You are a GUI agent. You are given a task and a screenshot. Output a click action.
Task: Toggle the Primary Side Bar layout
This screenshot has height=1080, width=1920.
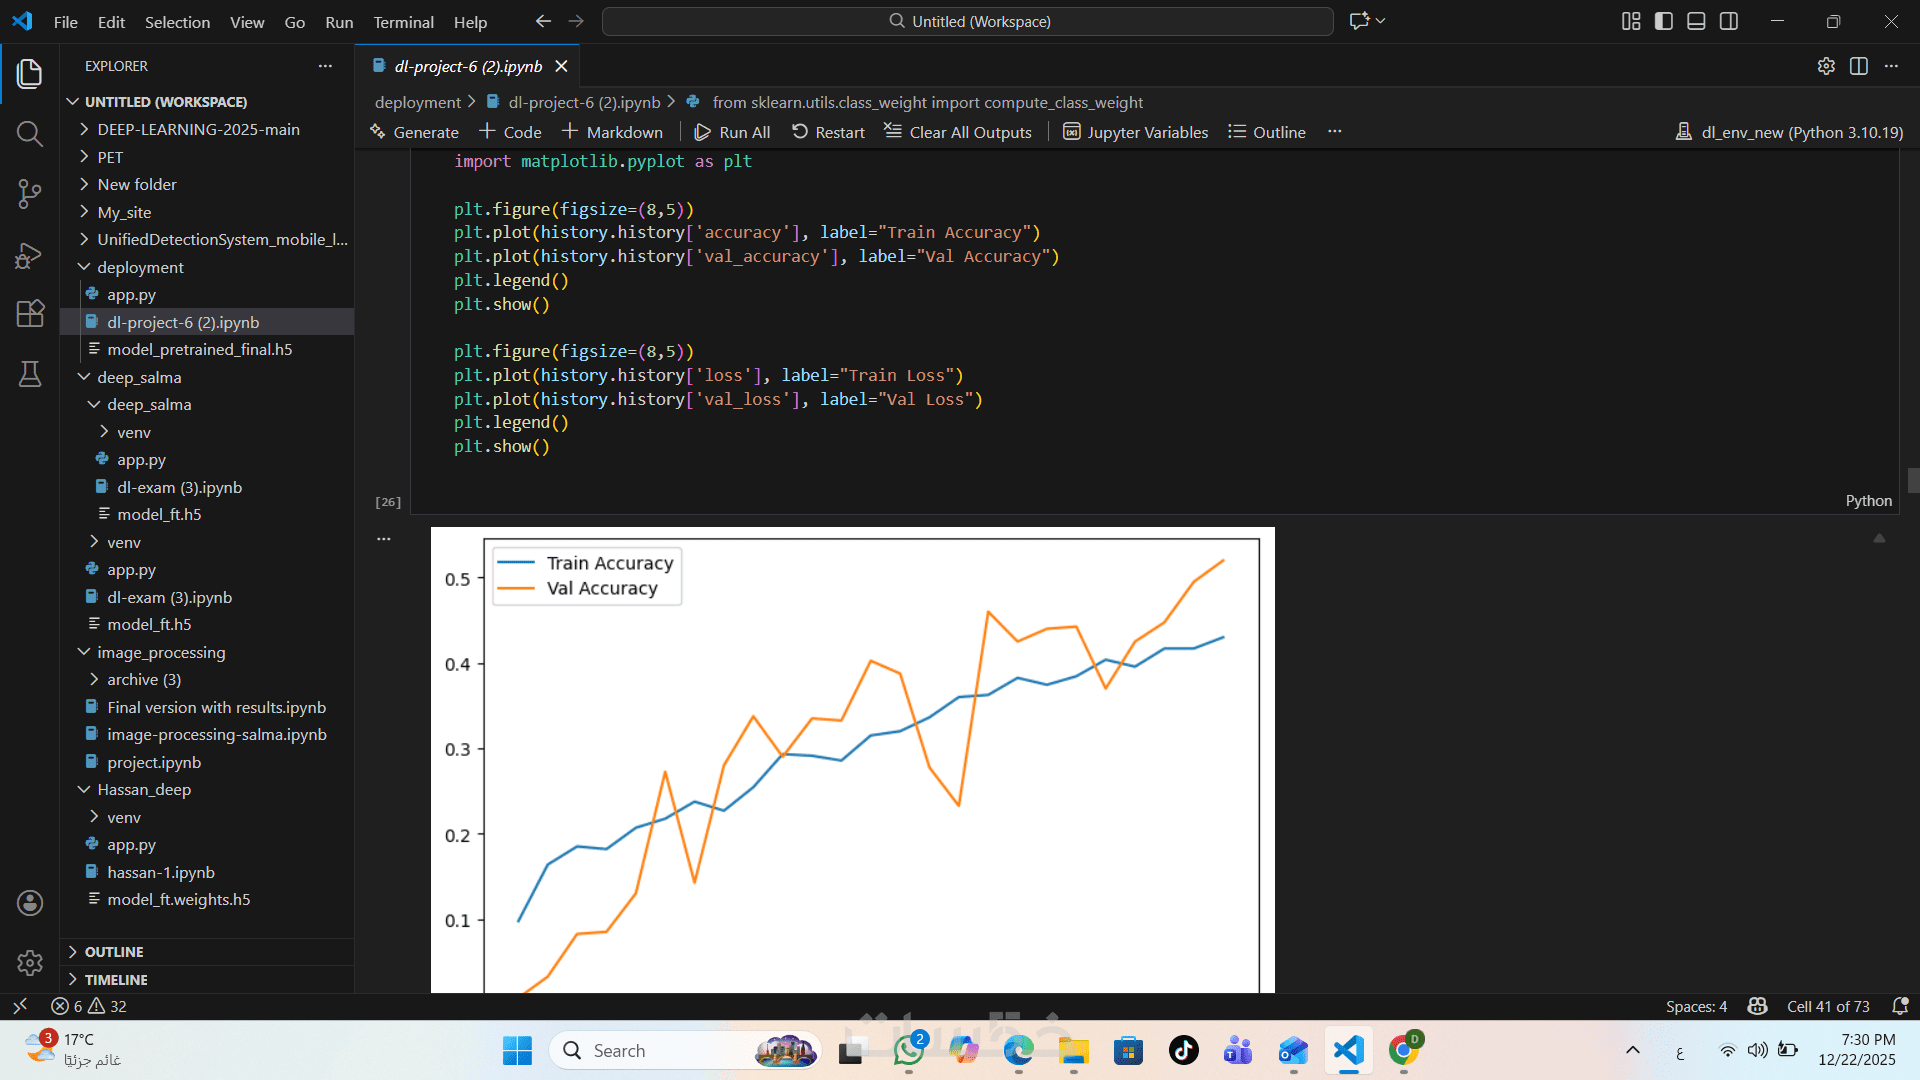(1664, 21)
